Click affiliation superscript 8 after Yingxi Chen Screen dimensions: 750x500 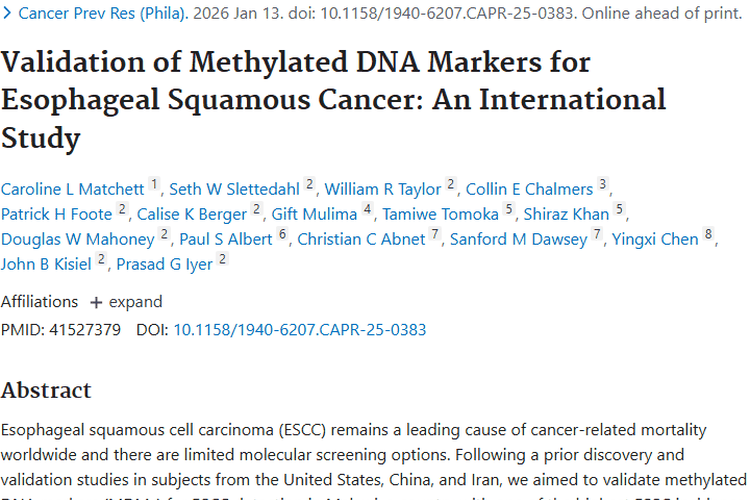click(709, 235)
